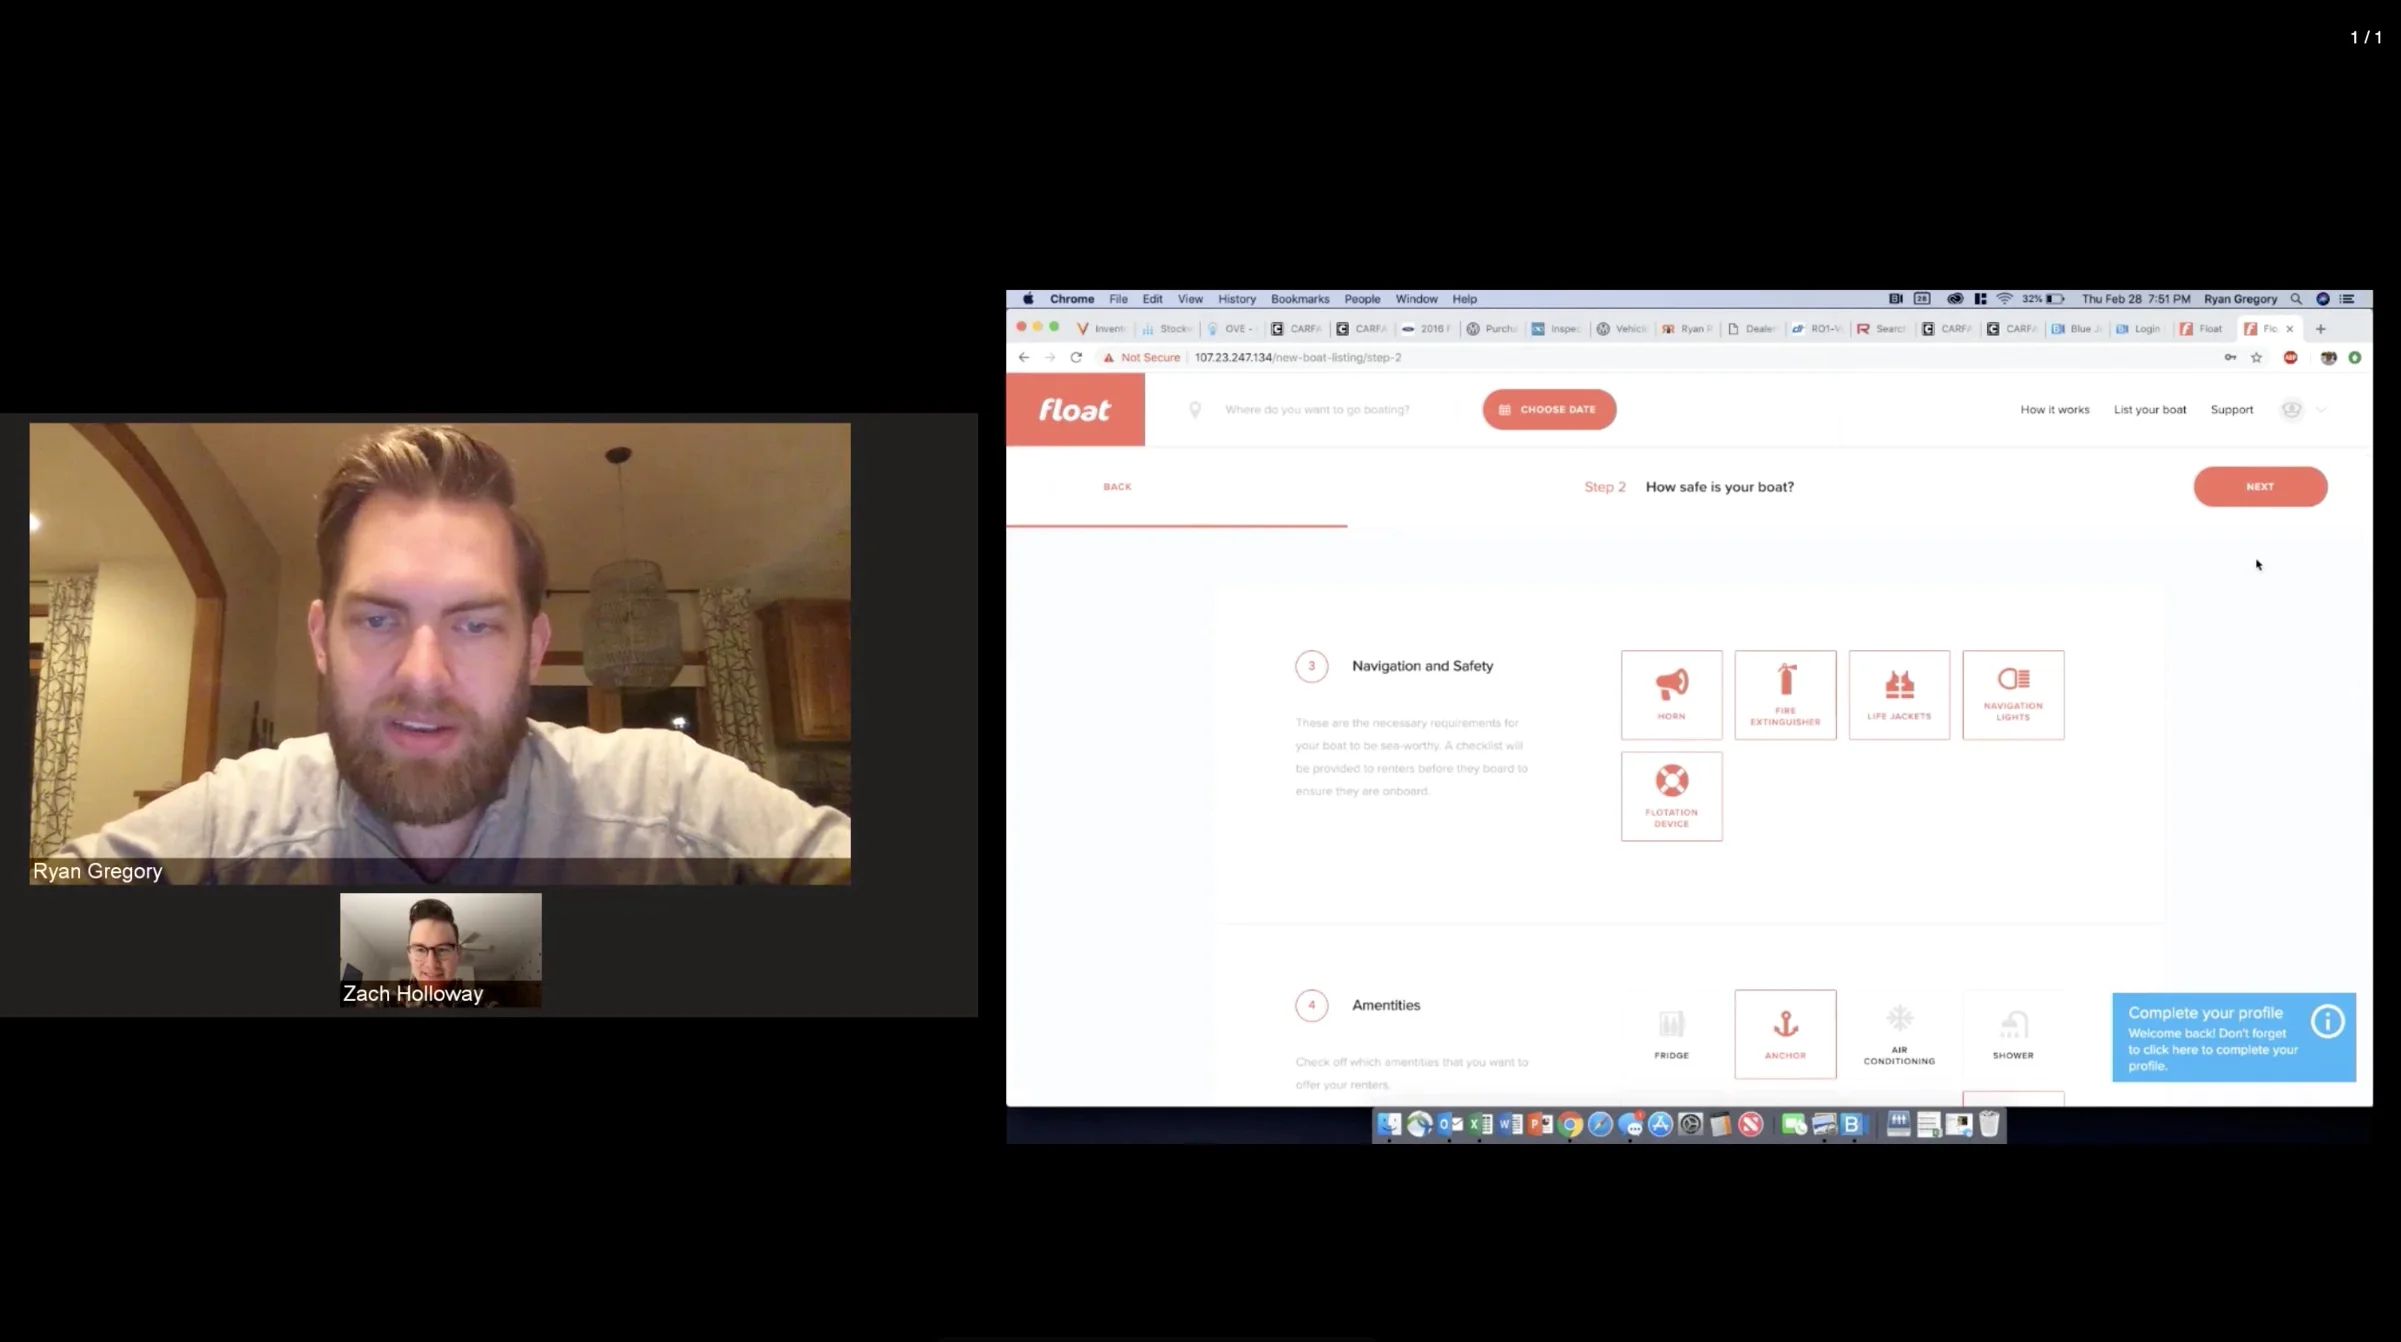The width and height of the screenshot is (2401, 1342).
Task: Open the History menu
Action: 1236,299
